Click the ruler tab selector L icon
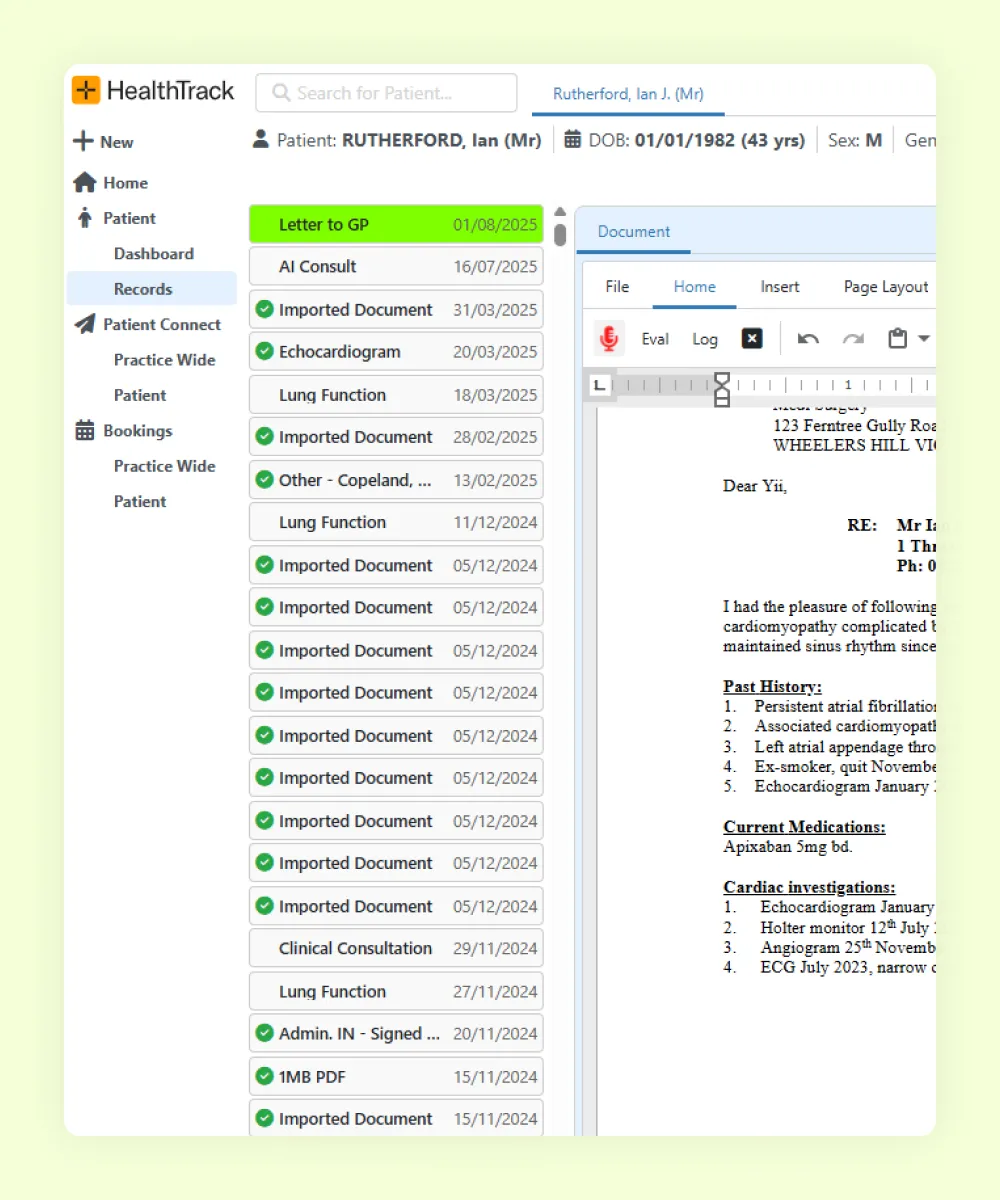 pyautogui.click(x=599, y=385)
